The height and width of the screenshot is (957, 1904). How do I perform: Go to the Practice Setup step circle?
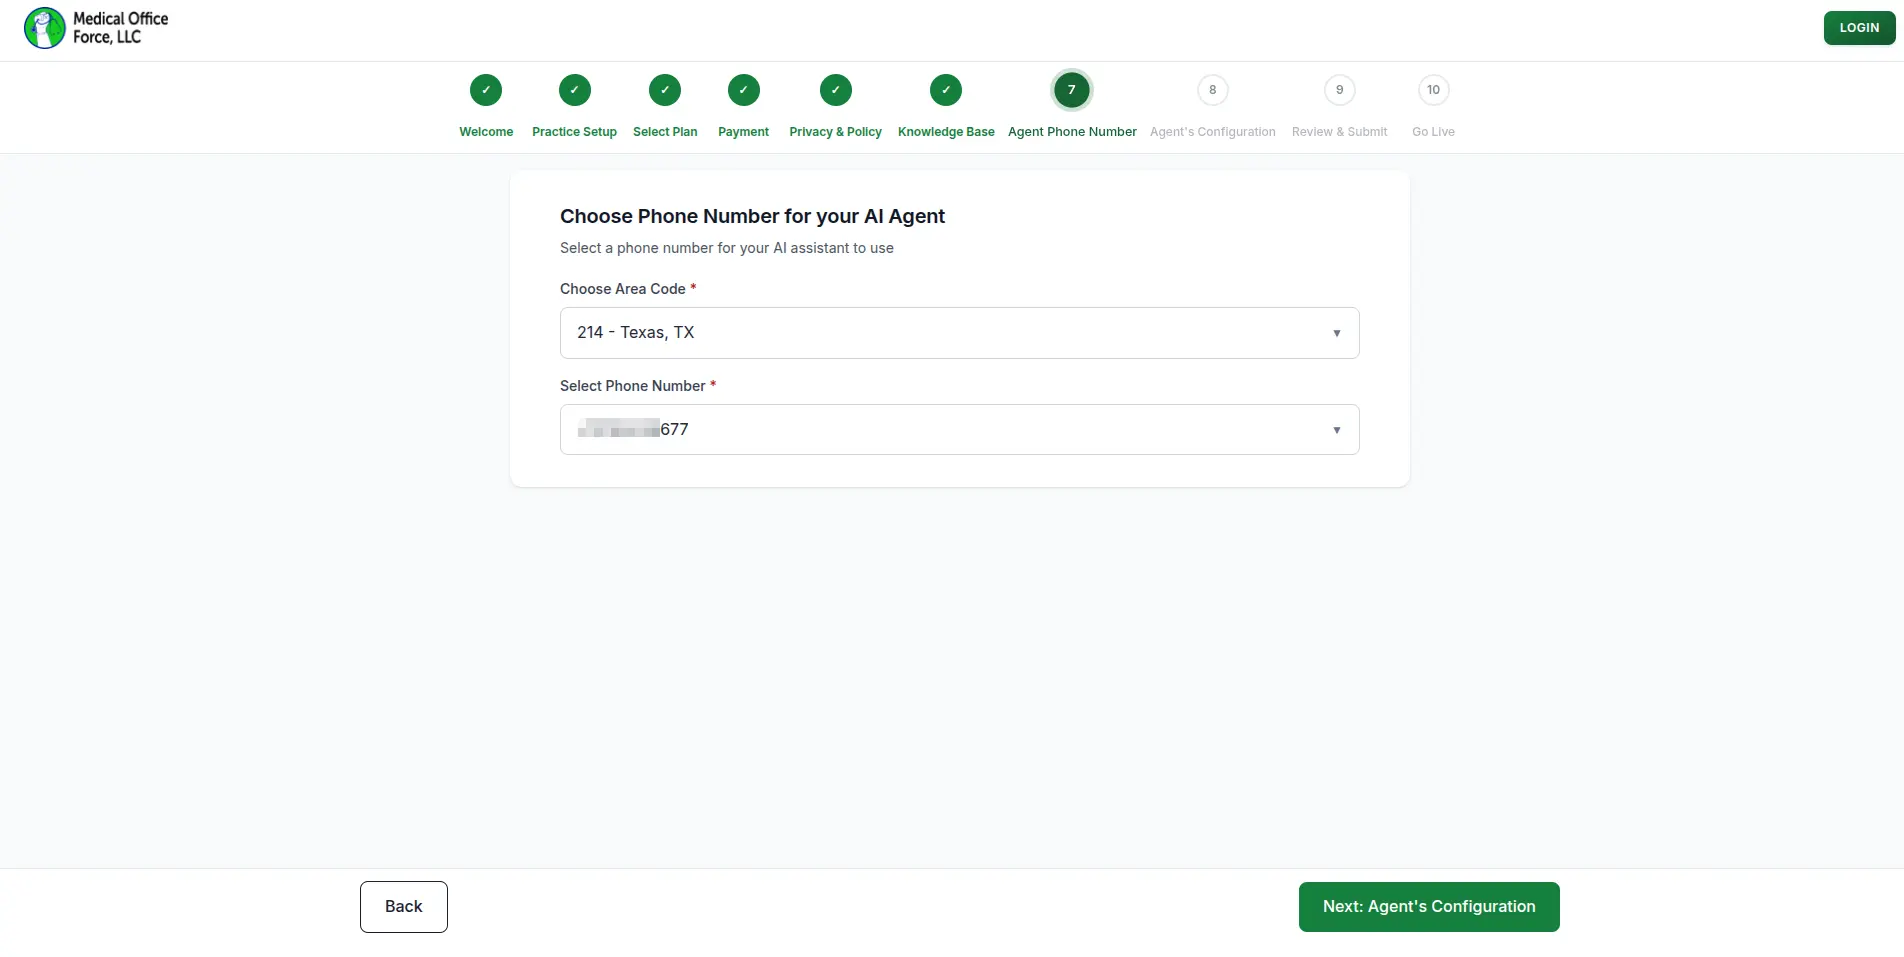pos(575,90)
